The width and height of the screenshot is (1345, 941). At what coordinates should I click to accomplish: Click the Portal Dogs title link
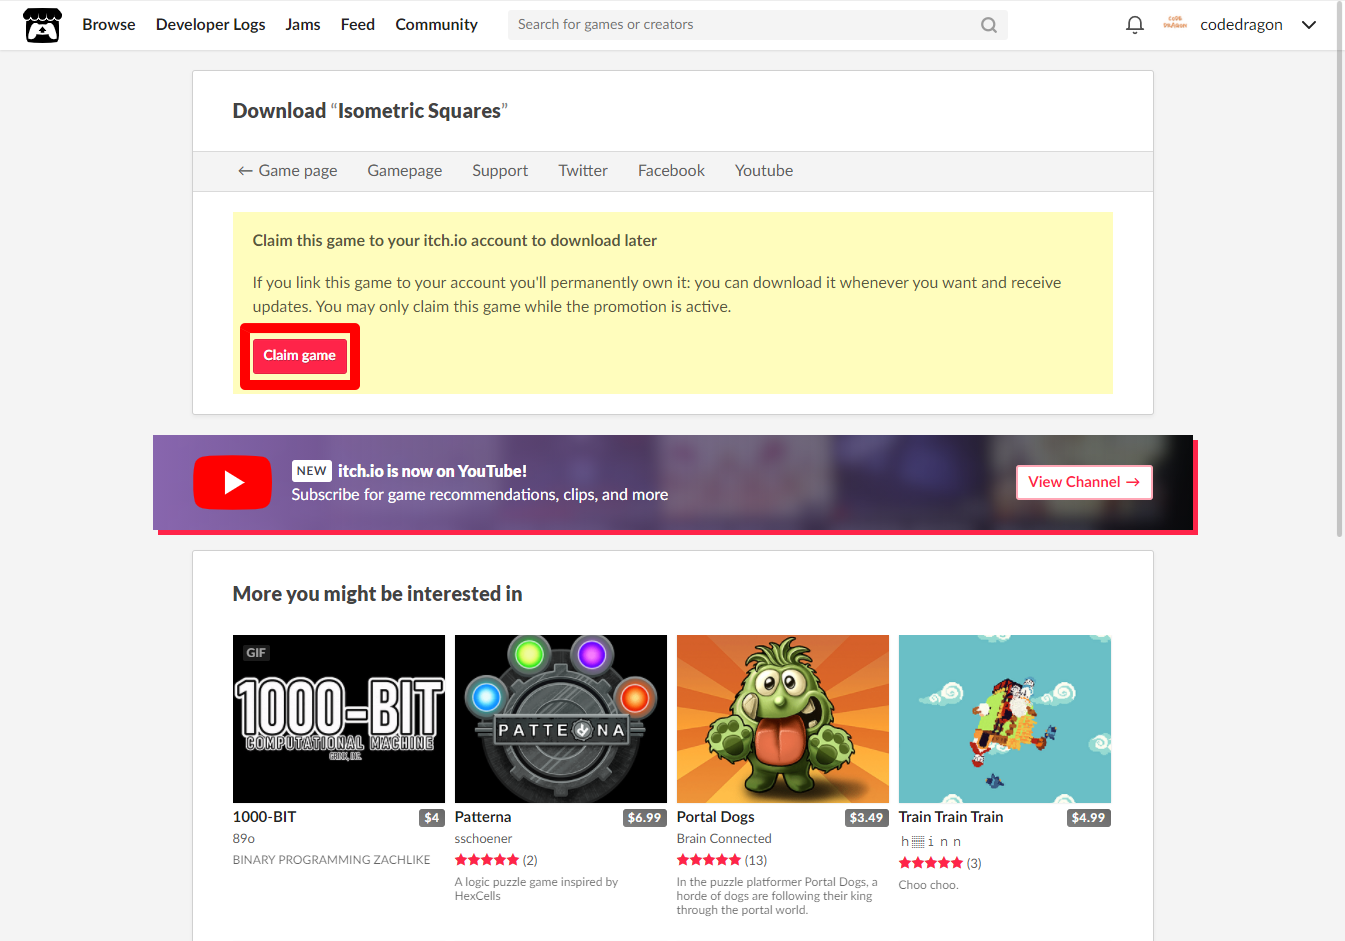coord(715,817)
